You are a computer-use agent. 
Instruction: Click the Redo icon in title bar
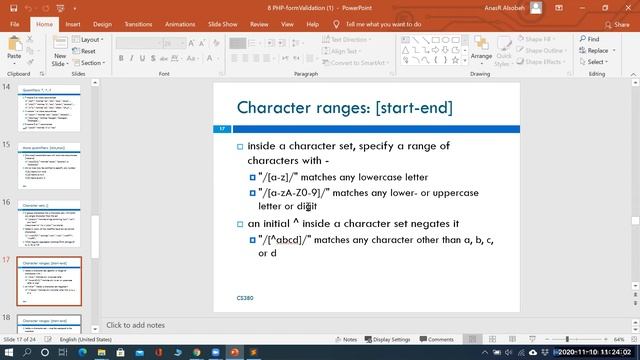(45, 8)
